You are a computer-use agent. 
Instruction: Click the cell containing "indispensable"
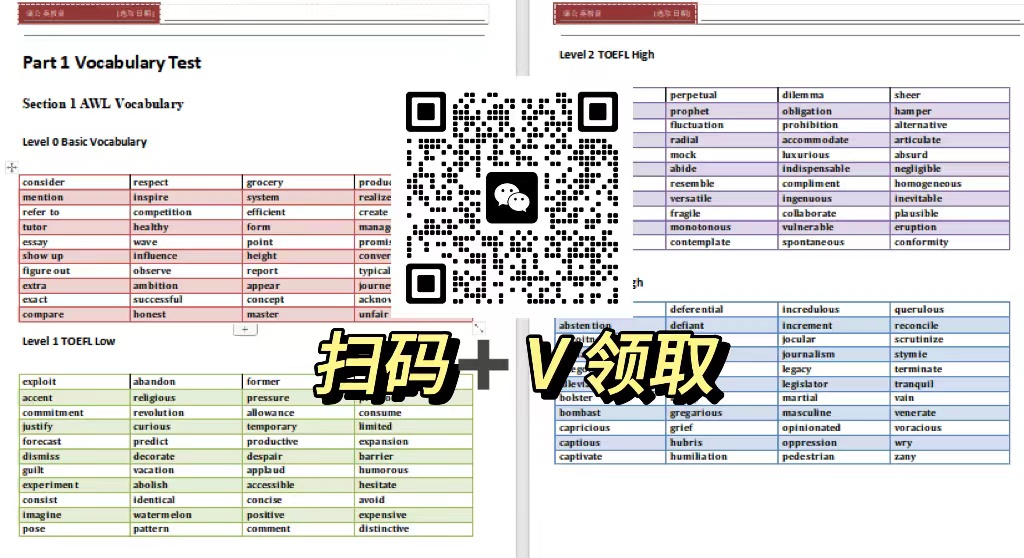tap(834, 169)
